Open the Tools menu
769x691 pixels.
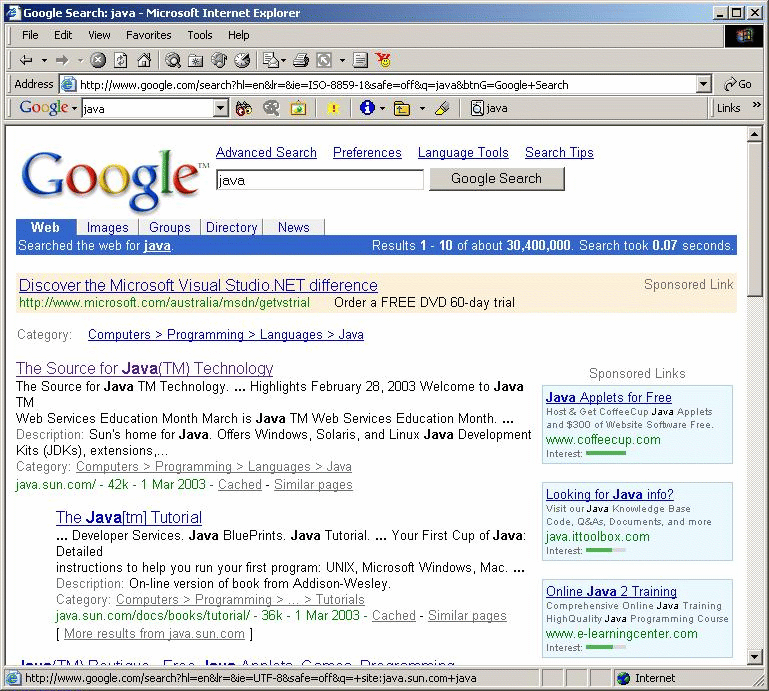point(200,35)
